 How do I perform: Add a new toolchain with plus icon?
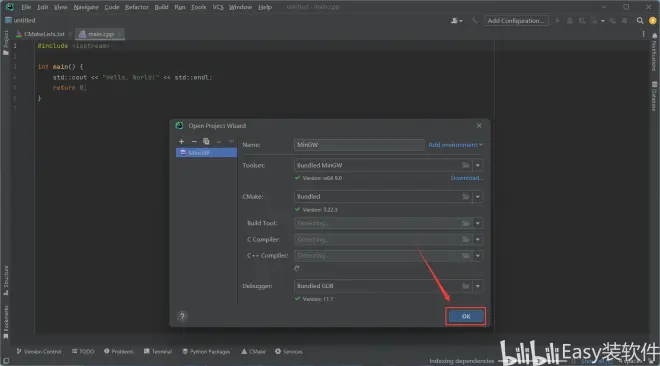point(181,141)
